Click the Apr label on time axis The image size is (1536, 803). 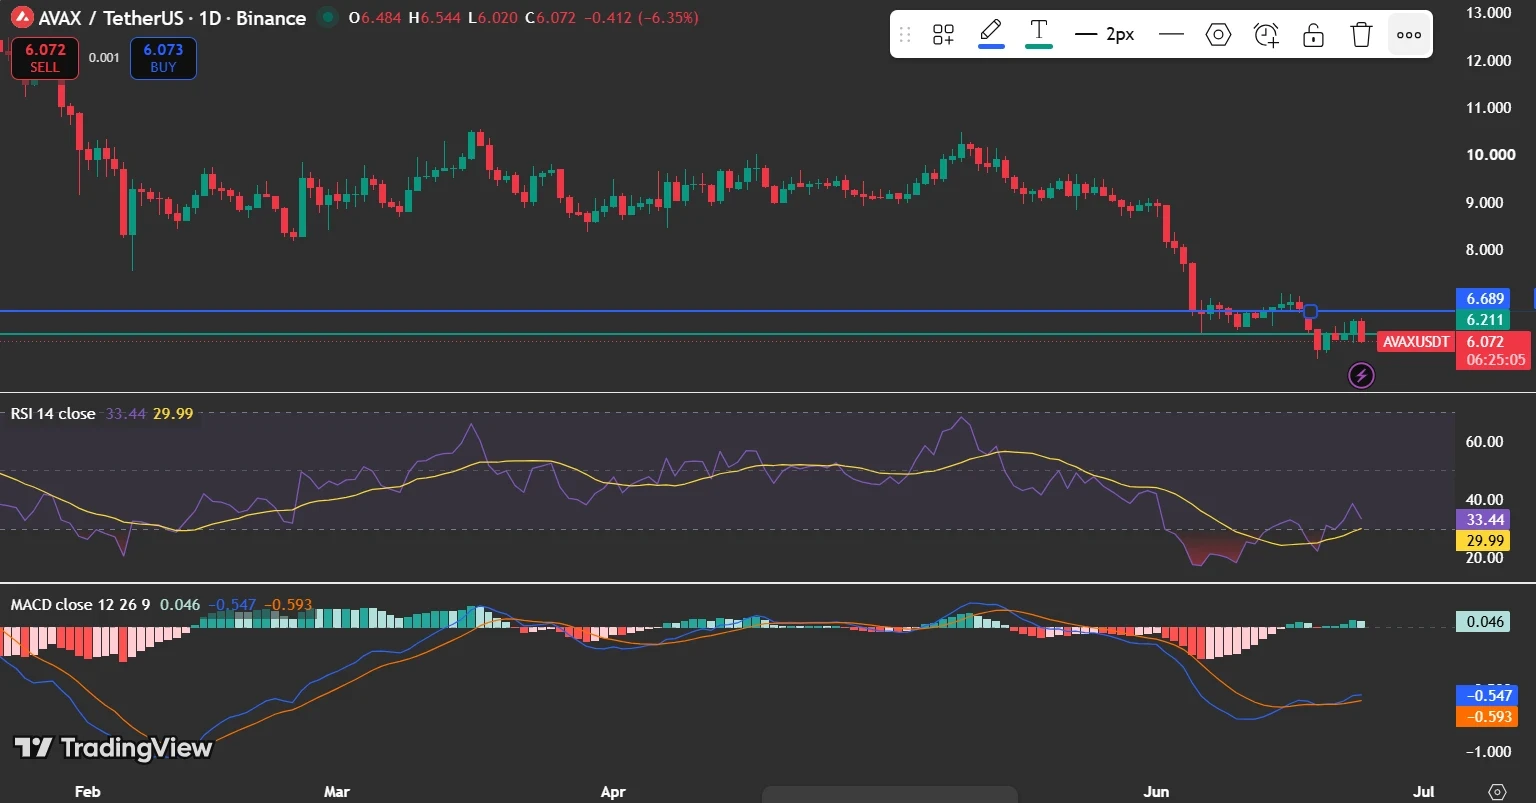[613, 791]
